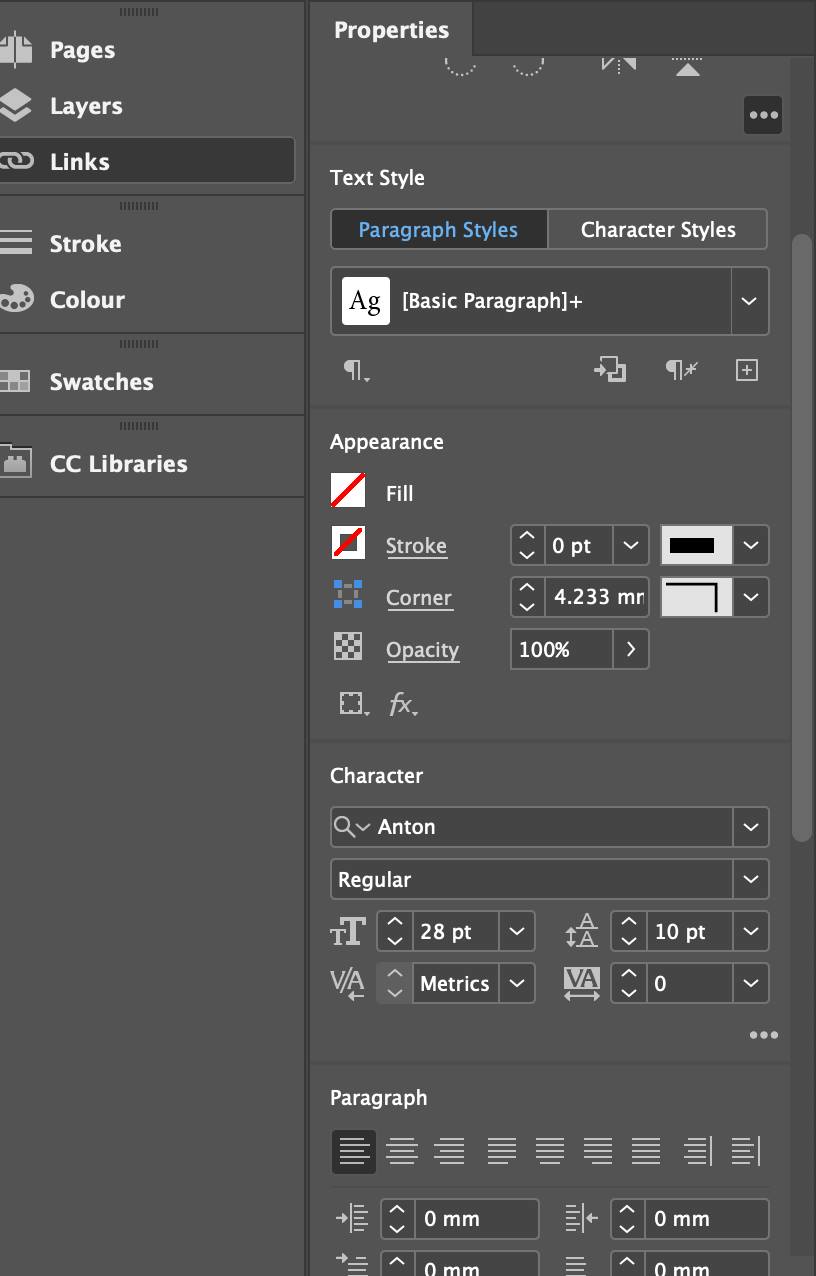Click the stroke type black line preview
This screenshot has width=816, height=1276.
coord(697,545)
